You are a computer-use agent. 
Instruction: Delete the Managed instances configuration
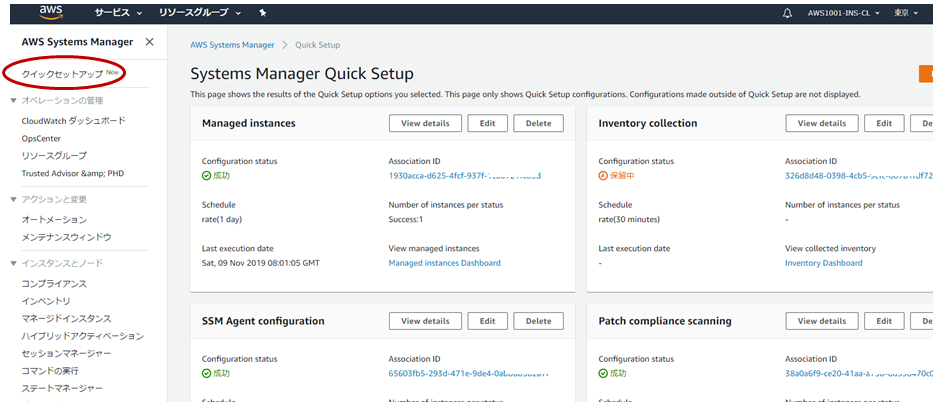[538, 123]
